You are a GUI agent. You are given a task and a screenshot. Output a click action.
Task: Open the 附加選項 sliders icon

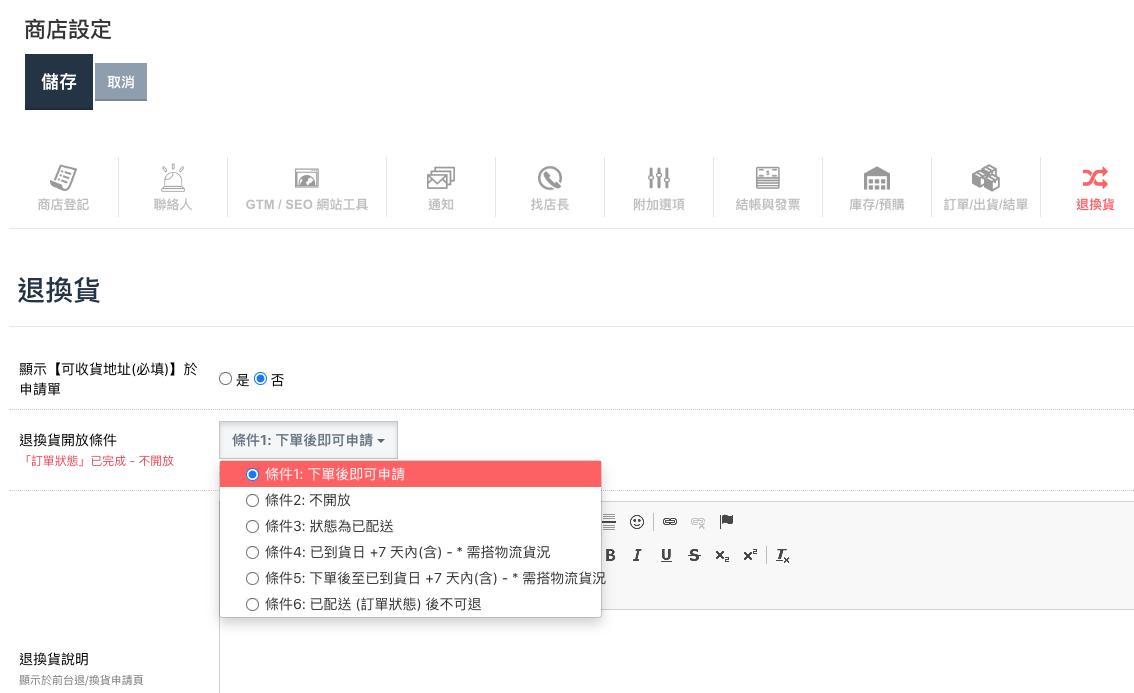pyautogui.click(x=659, y=178)
